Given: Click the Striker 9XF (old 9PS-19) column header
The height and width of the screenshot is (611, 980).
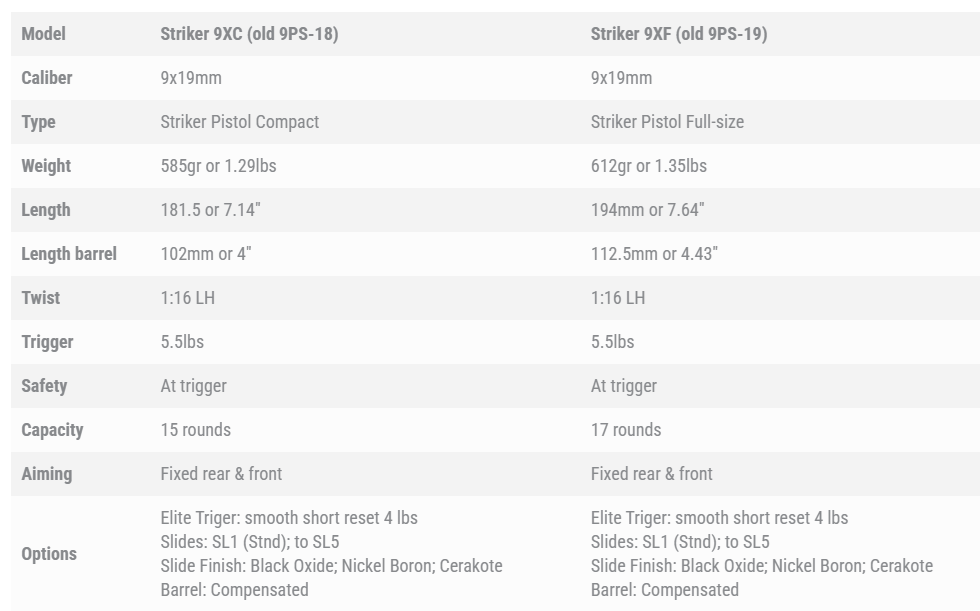Looking at the screenshot, I should point(679,34).
